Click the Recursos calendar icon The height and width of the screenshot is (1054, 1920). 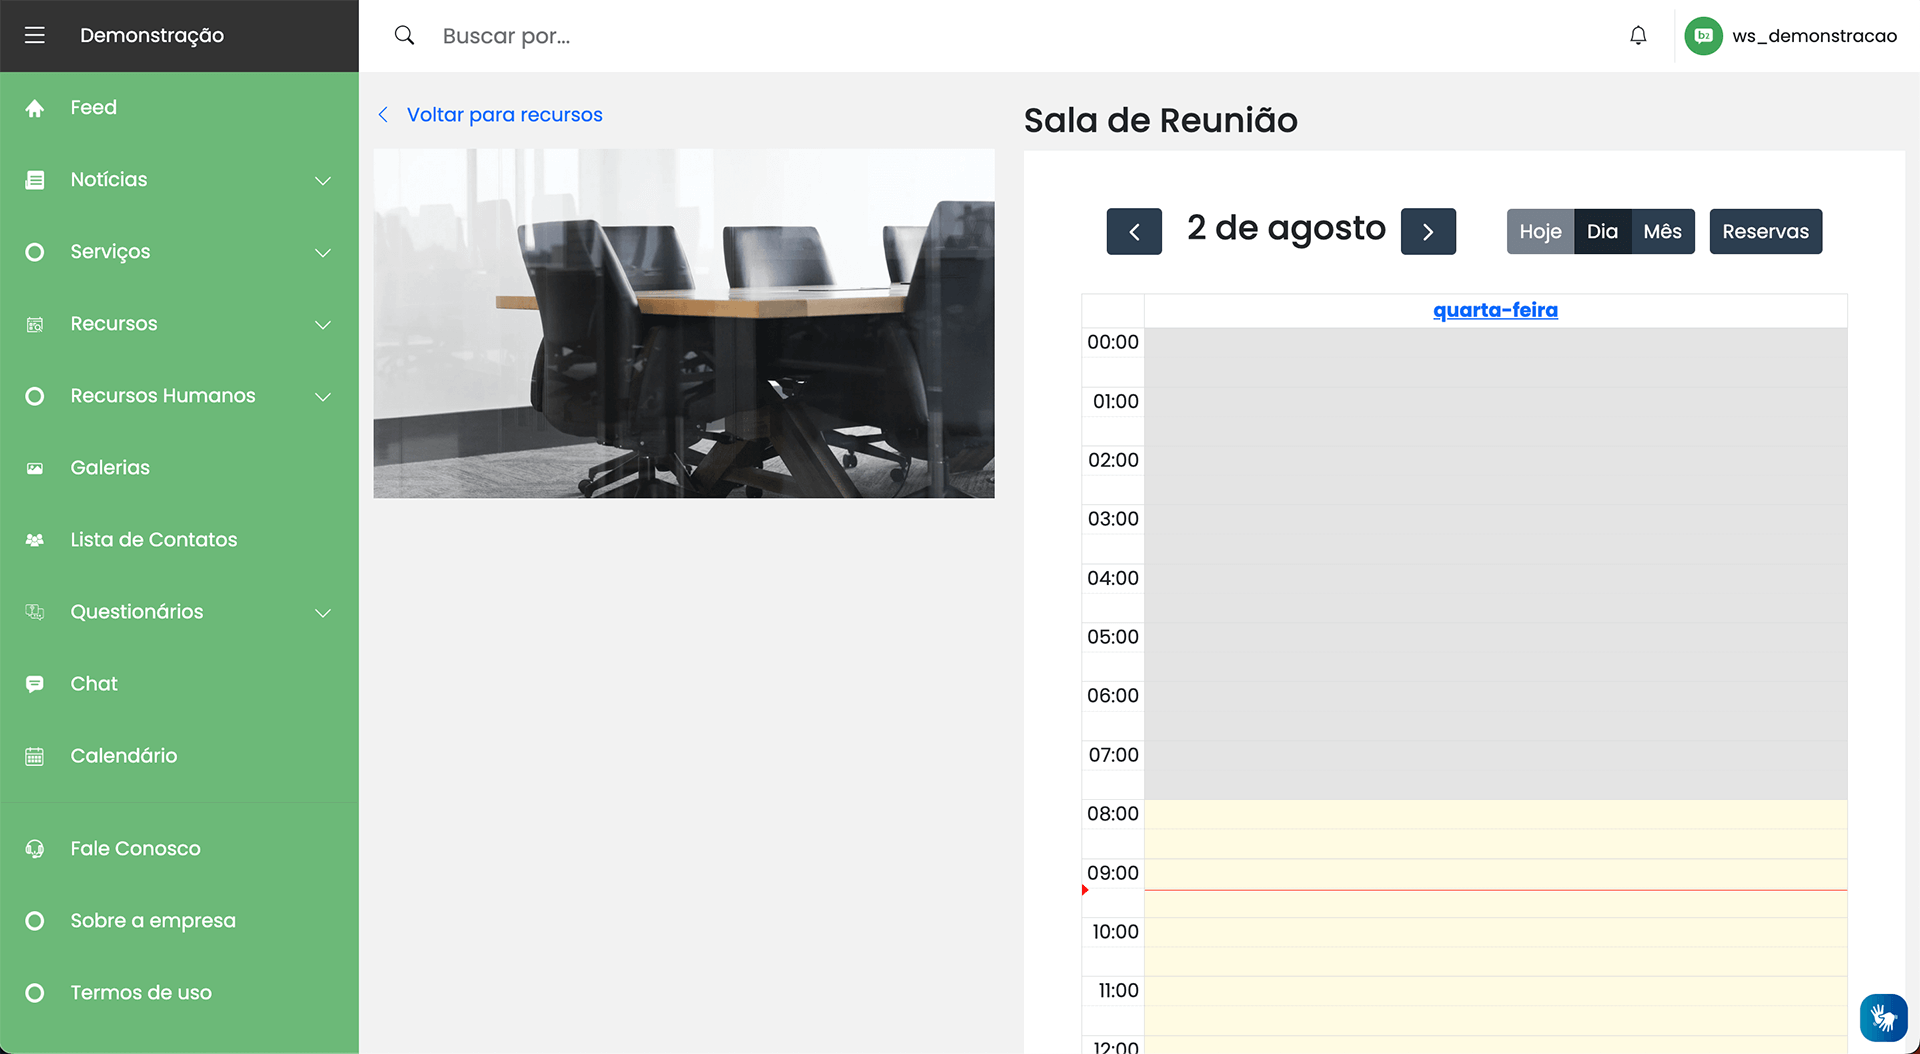[x=35, y=324]
